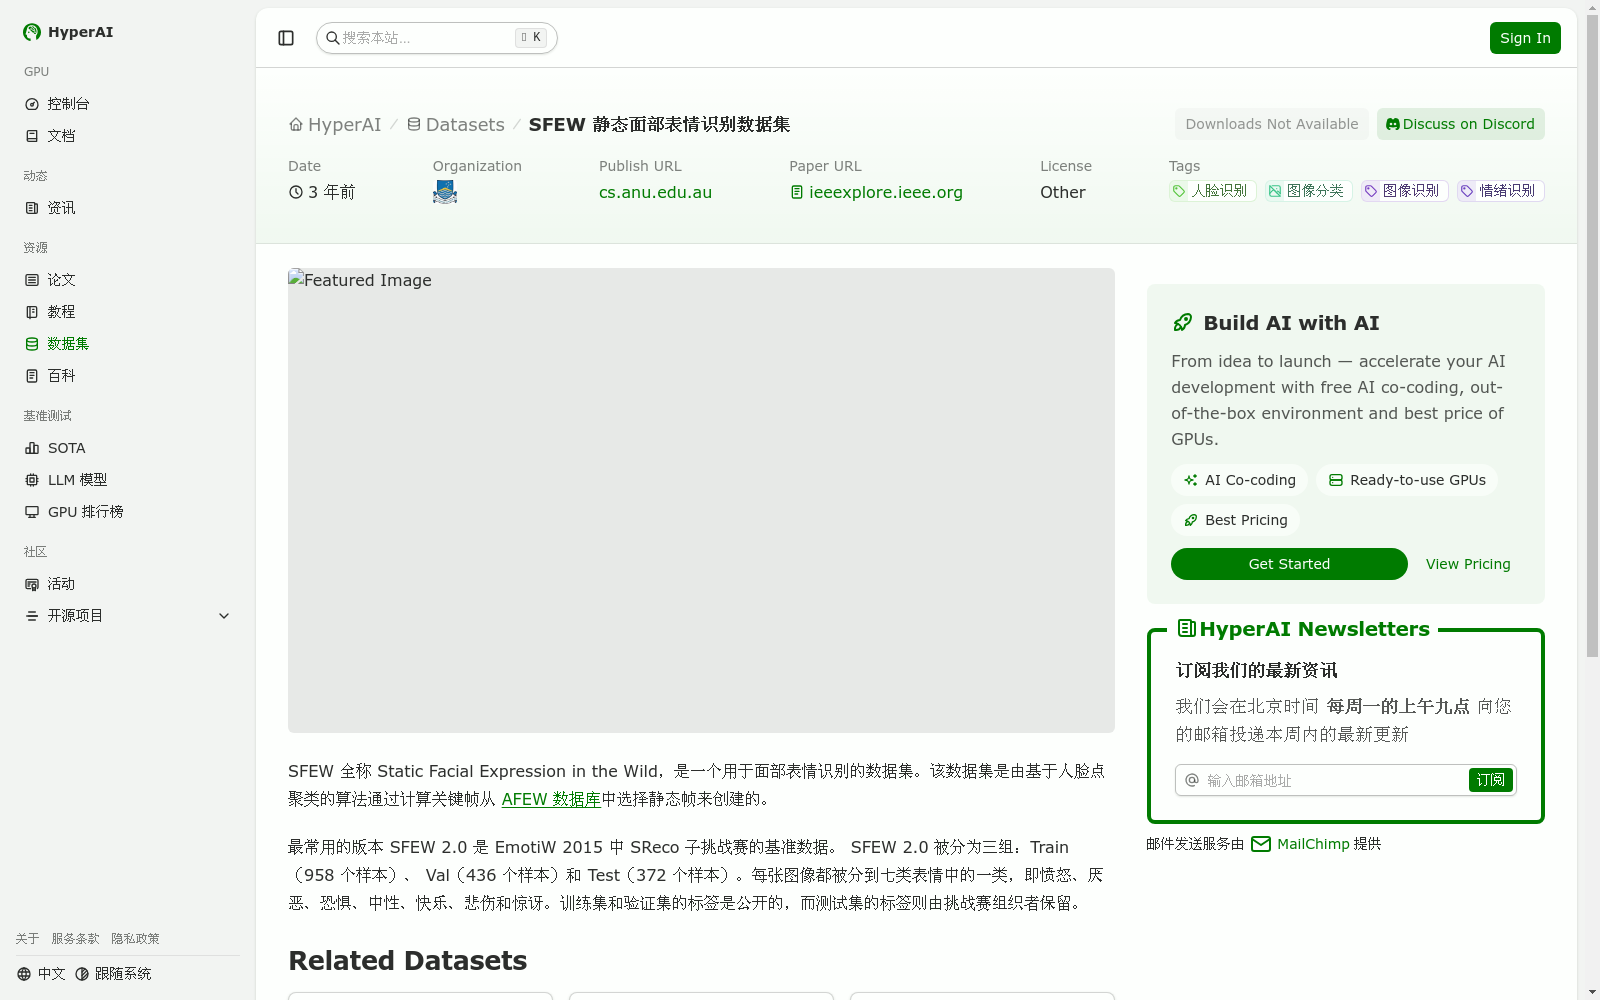The height and width of the screenshot is (1000, 1600).
Task: Click the Best Pricing chip
Action: [1235, 520]
